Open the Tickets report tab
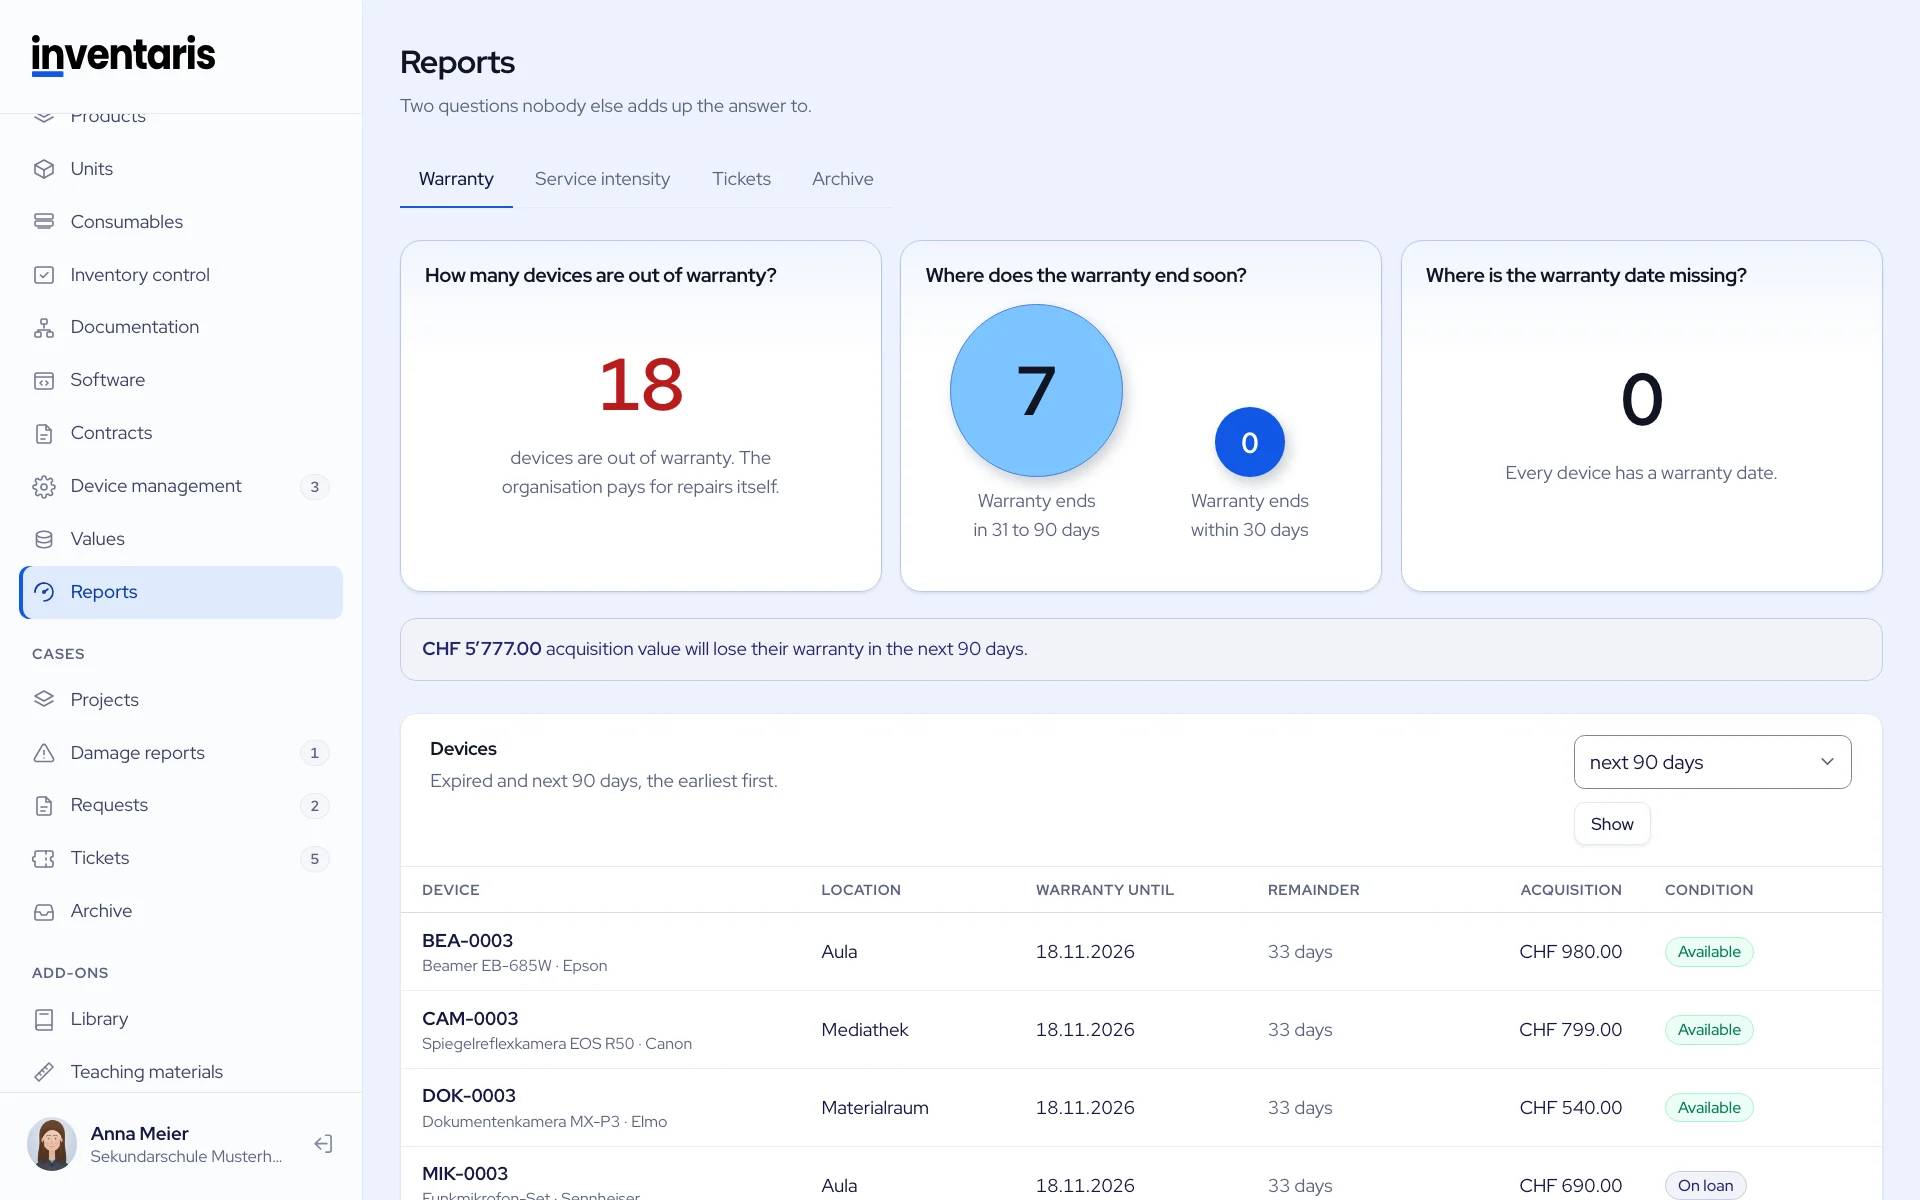Screen dimensions: 1920x1200 pyautogui.click(x=741, y=179)
